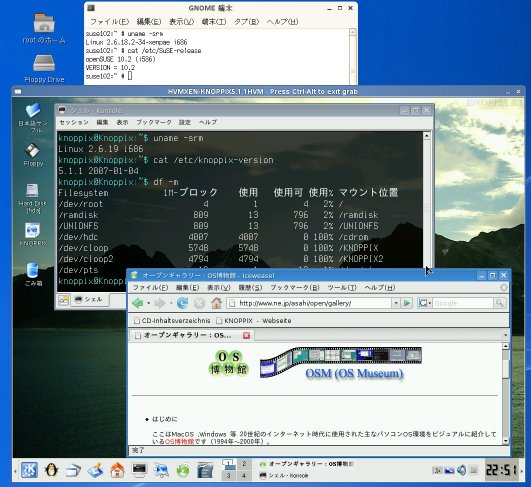Viewport: 531px width, 487px height.
Task: Launch terminal from the KDE panel monitor icon
Action: pyautogui.click(x=139, y=470)
